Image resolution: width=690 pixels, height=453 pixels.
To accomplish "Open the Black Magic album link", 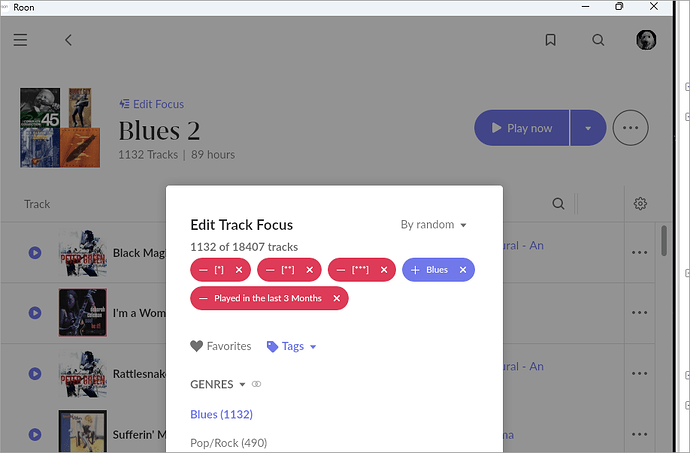I will (524, 246).
